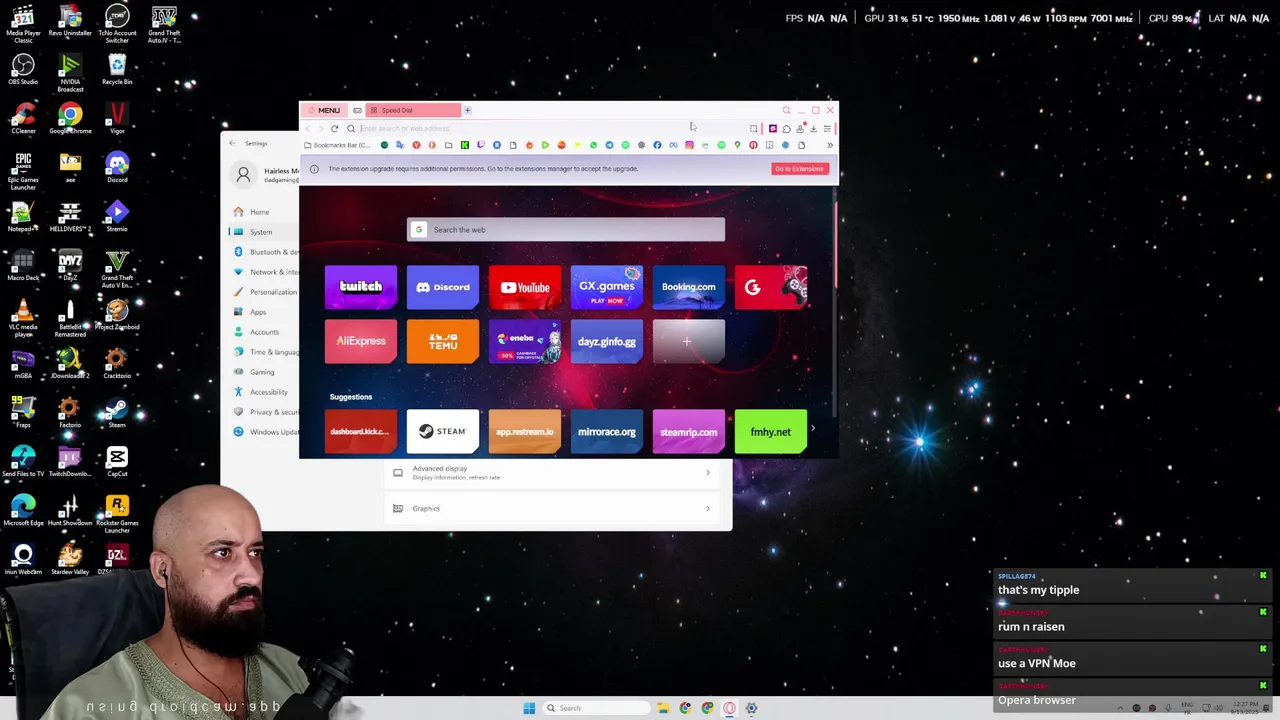
Task: Open the dayz.ginfo.gg speed dial tile
Action: tap(607, 341)
